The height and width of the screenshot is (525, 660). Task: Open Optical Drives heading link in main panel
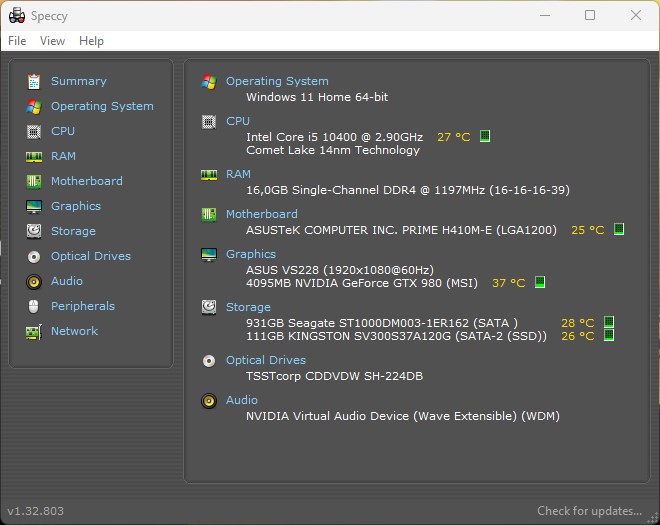pos(266,360)
